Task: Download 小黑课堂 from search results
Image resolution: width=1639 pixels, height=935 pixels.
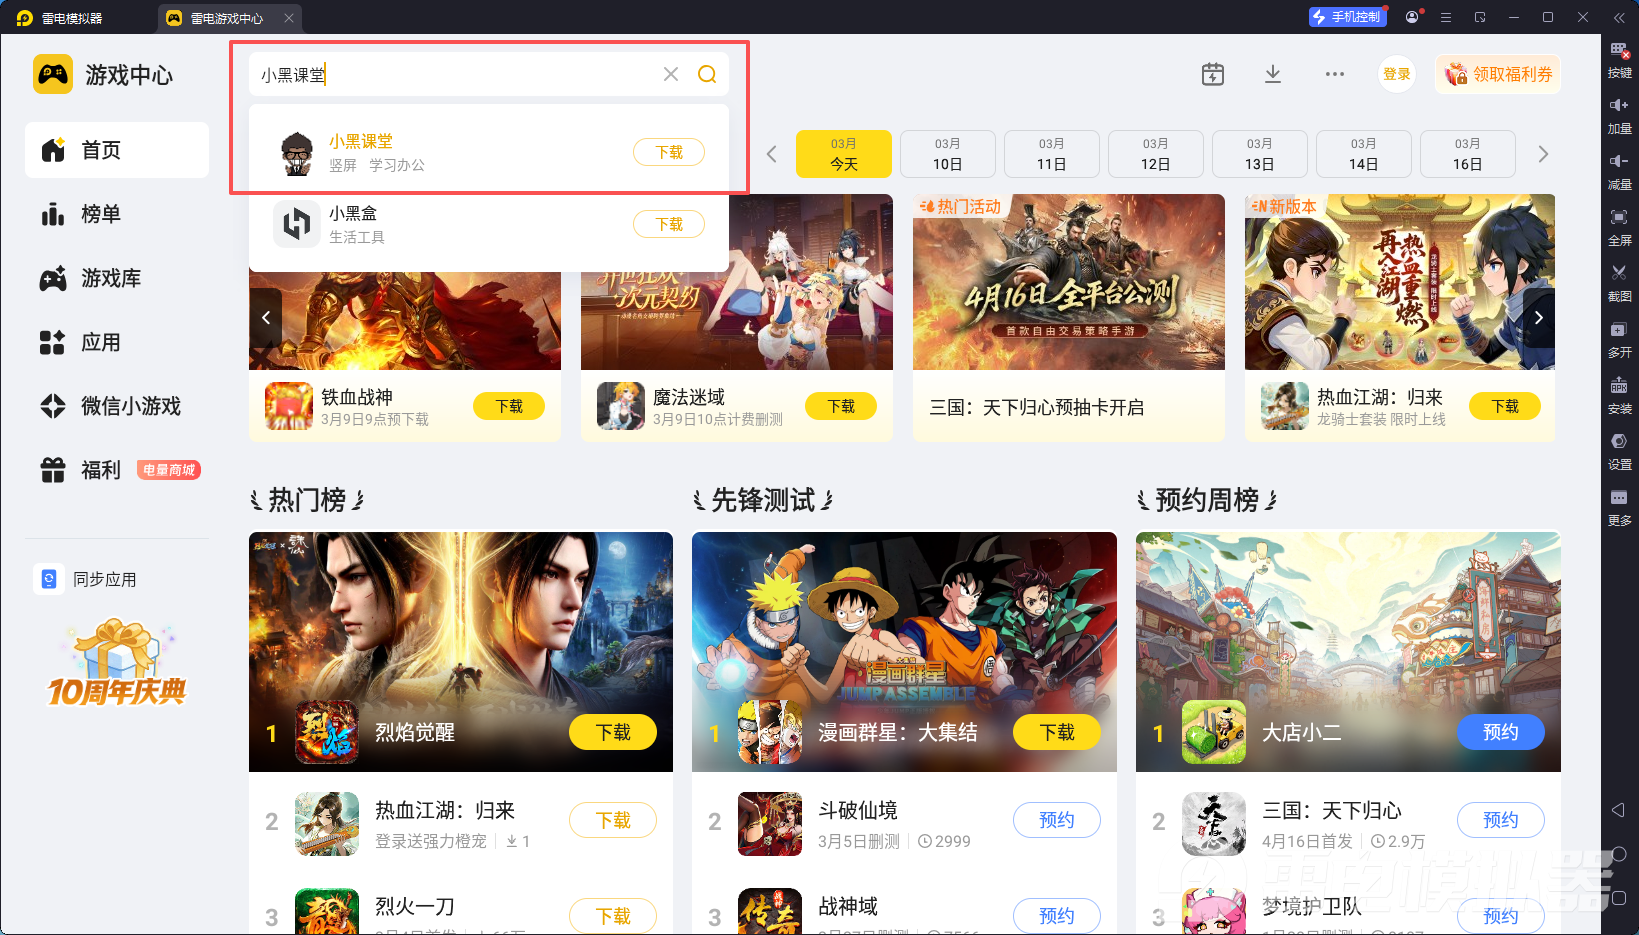Action: 669,152
